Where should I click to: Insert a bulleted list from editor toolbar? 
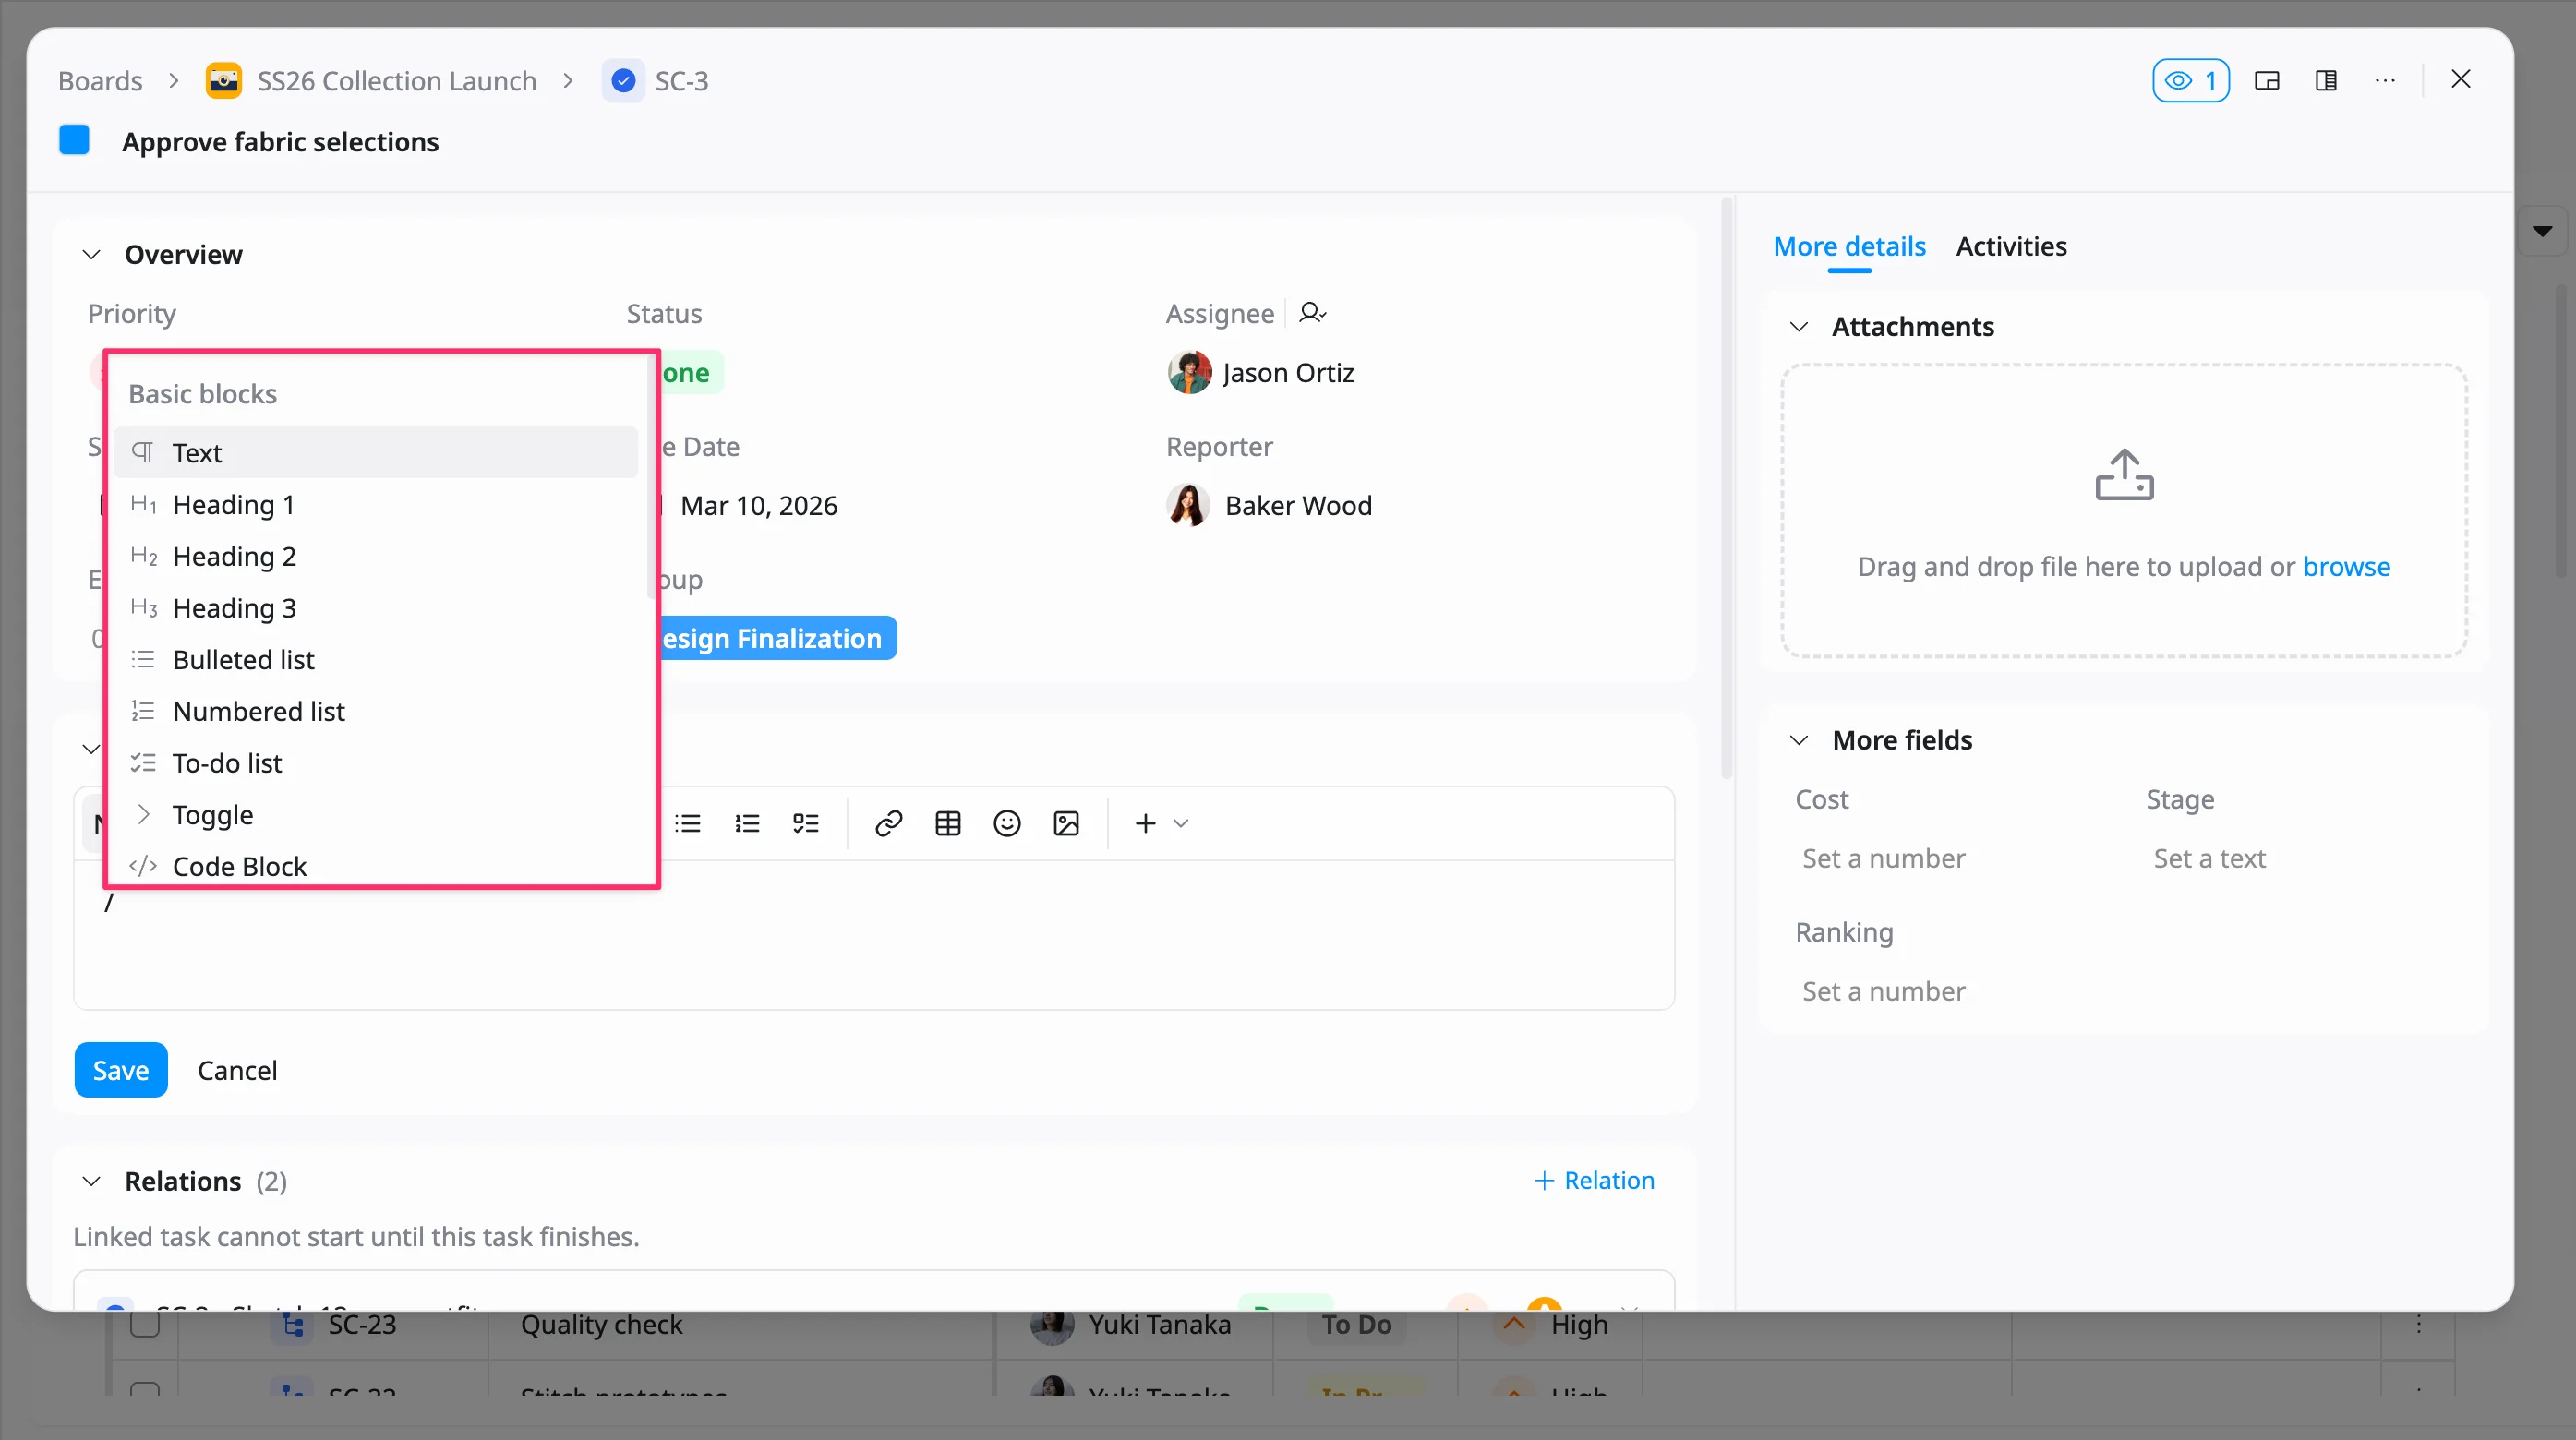(x=688, y=823)
